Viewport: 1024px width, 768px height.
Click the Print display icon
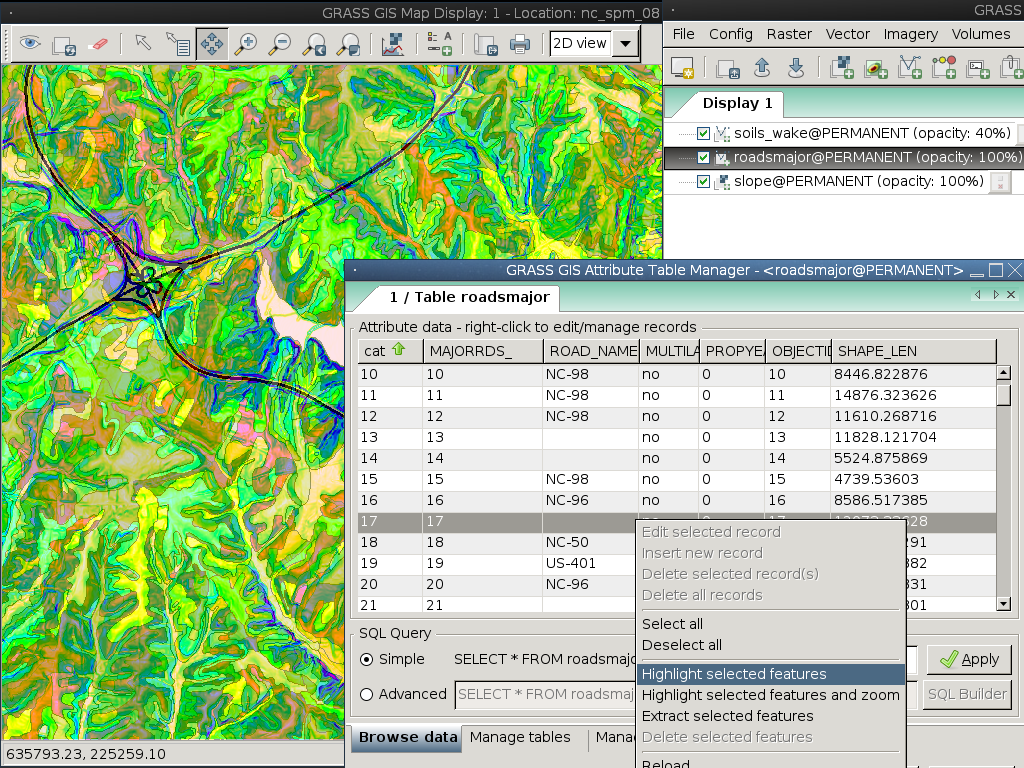pyautogui.click(x=520, y=44)
